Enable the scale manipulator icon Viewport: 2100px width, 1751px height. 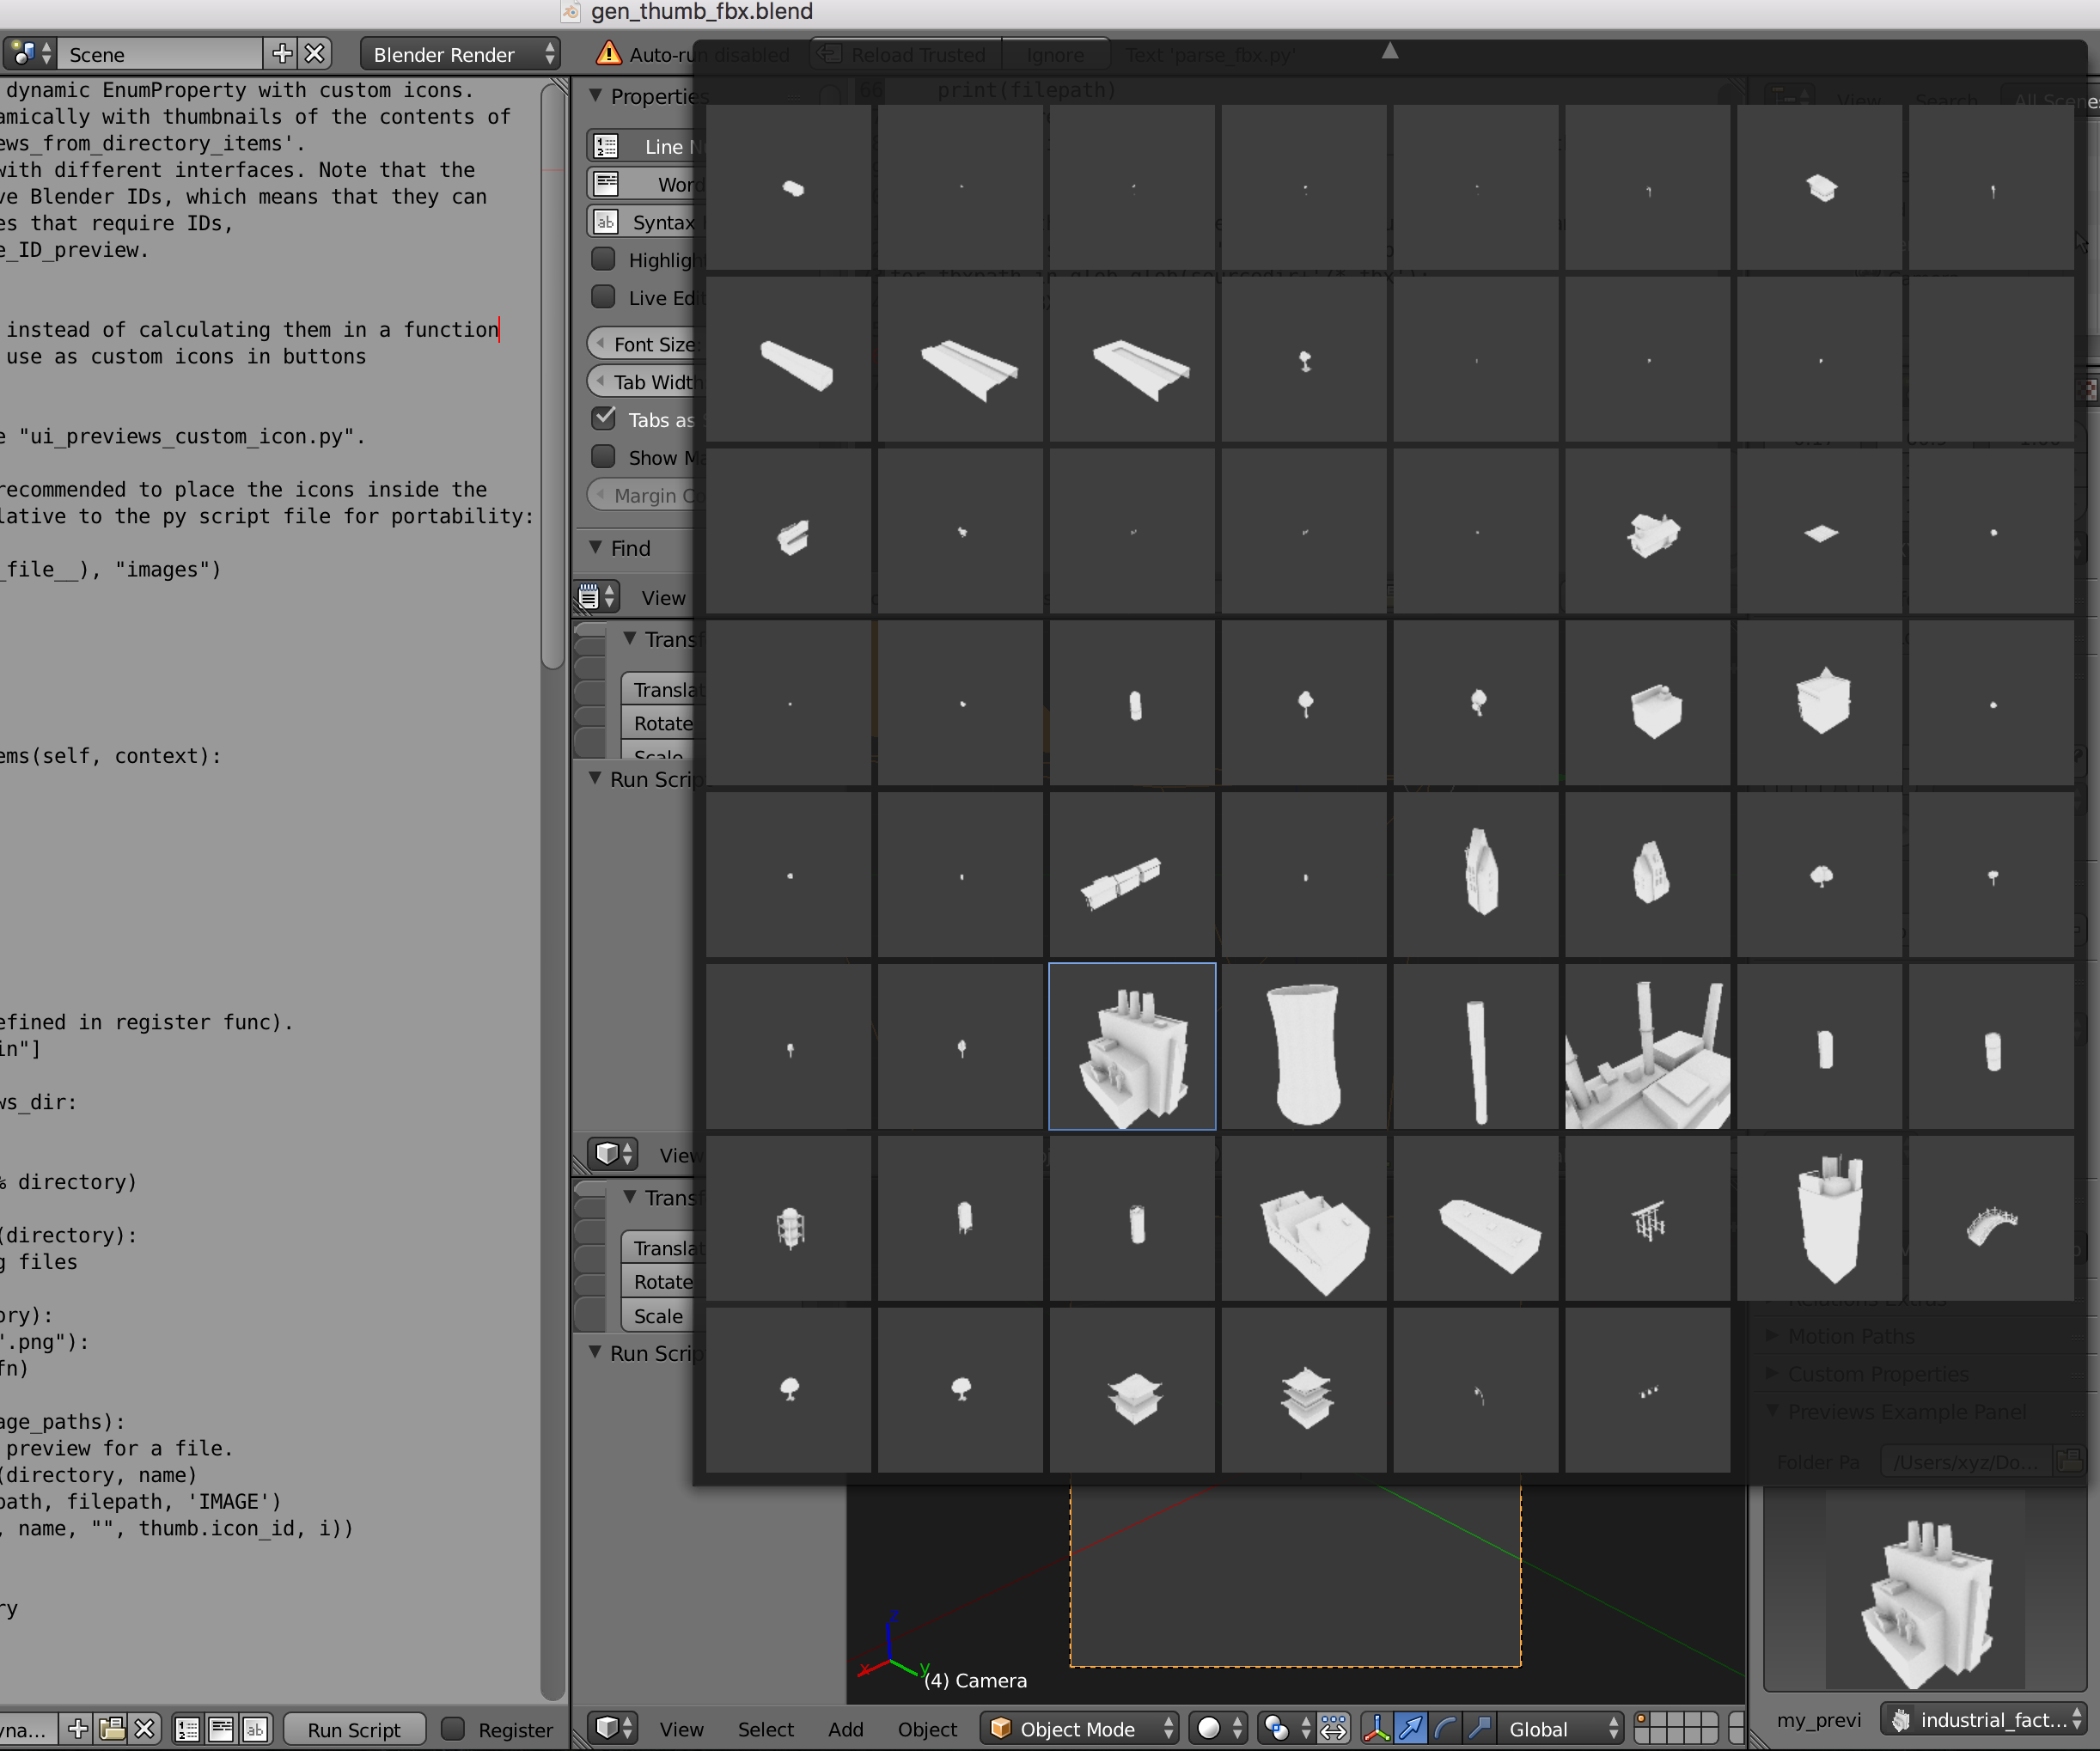1480,1728
